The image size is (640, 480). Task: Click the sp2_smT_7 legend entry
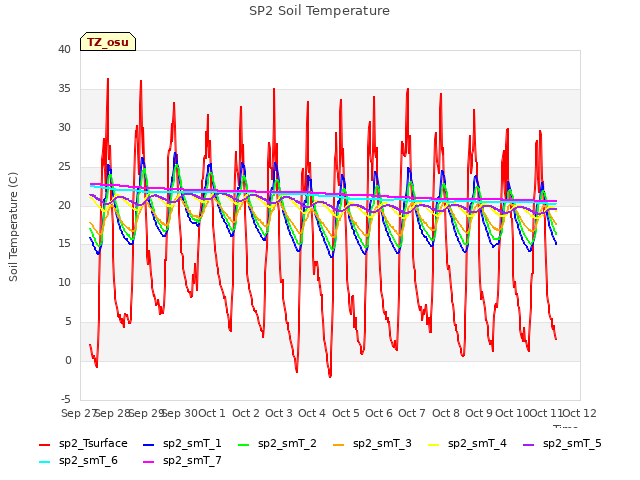pos(182,460)
